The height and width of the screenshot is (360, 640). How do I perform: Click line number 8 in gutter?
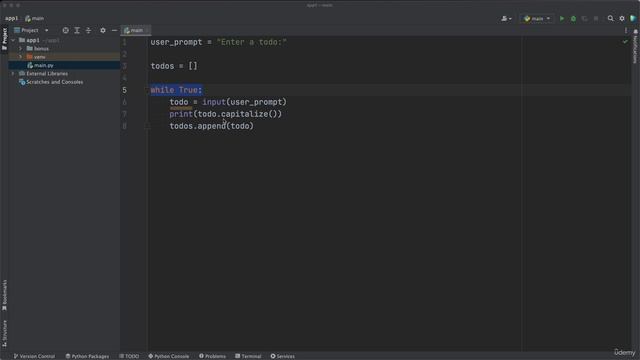[x=124, y=126]
